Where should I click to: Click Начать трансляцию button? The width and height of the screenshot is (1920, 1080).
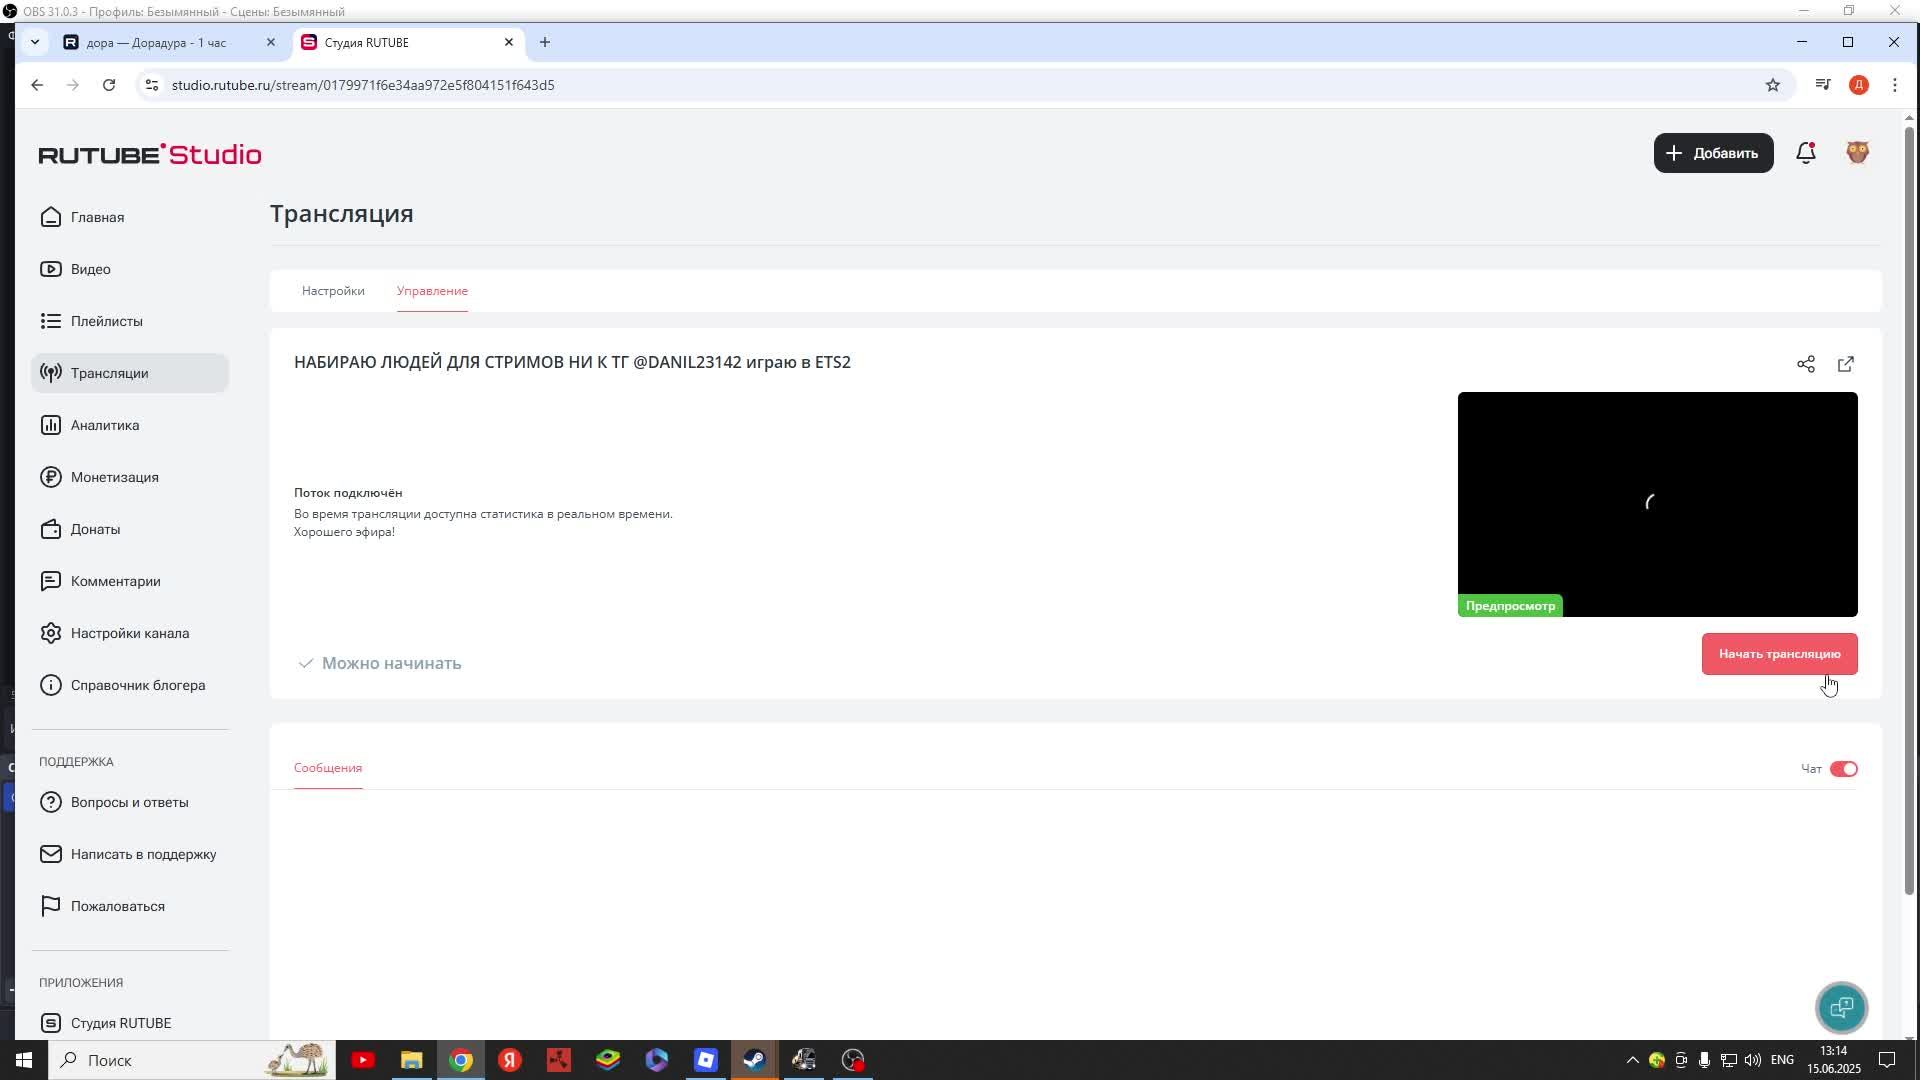click(x=1780, y=654)
